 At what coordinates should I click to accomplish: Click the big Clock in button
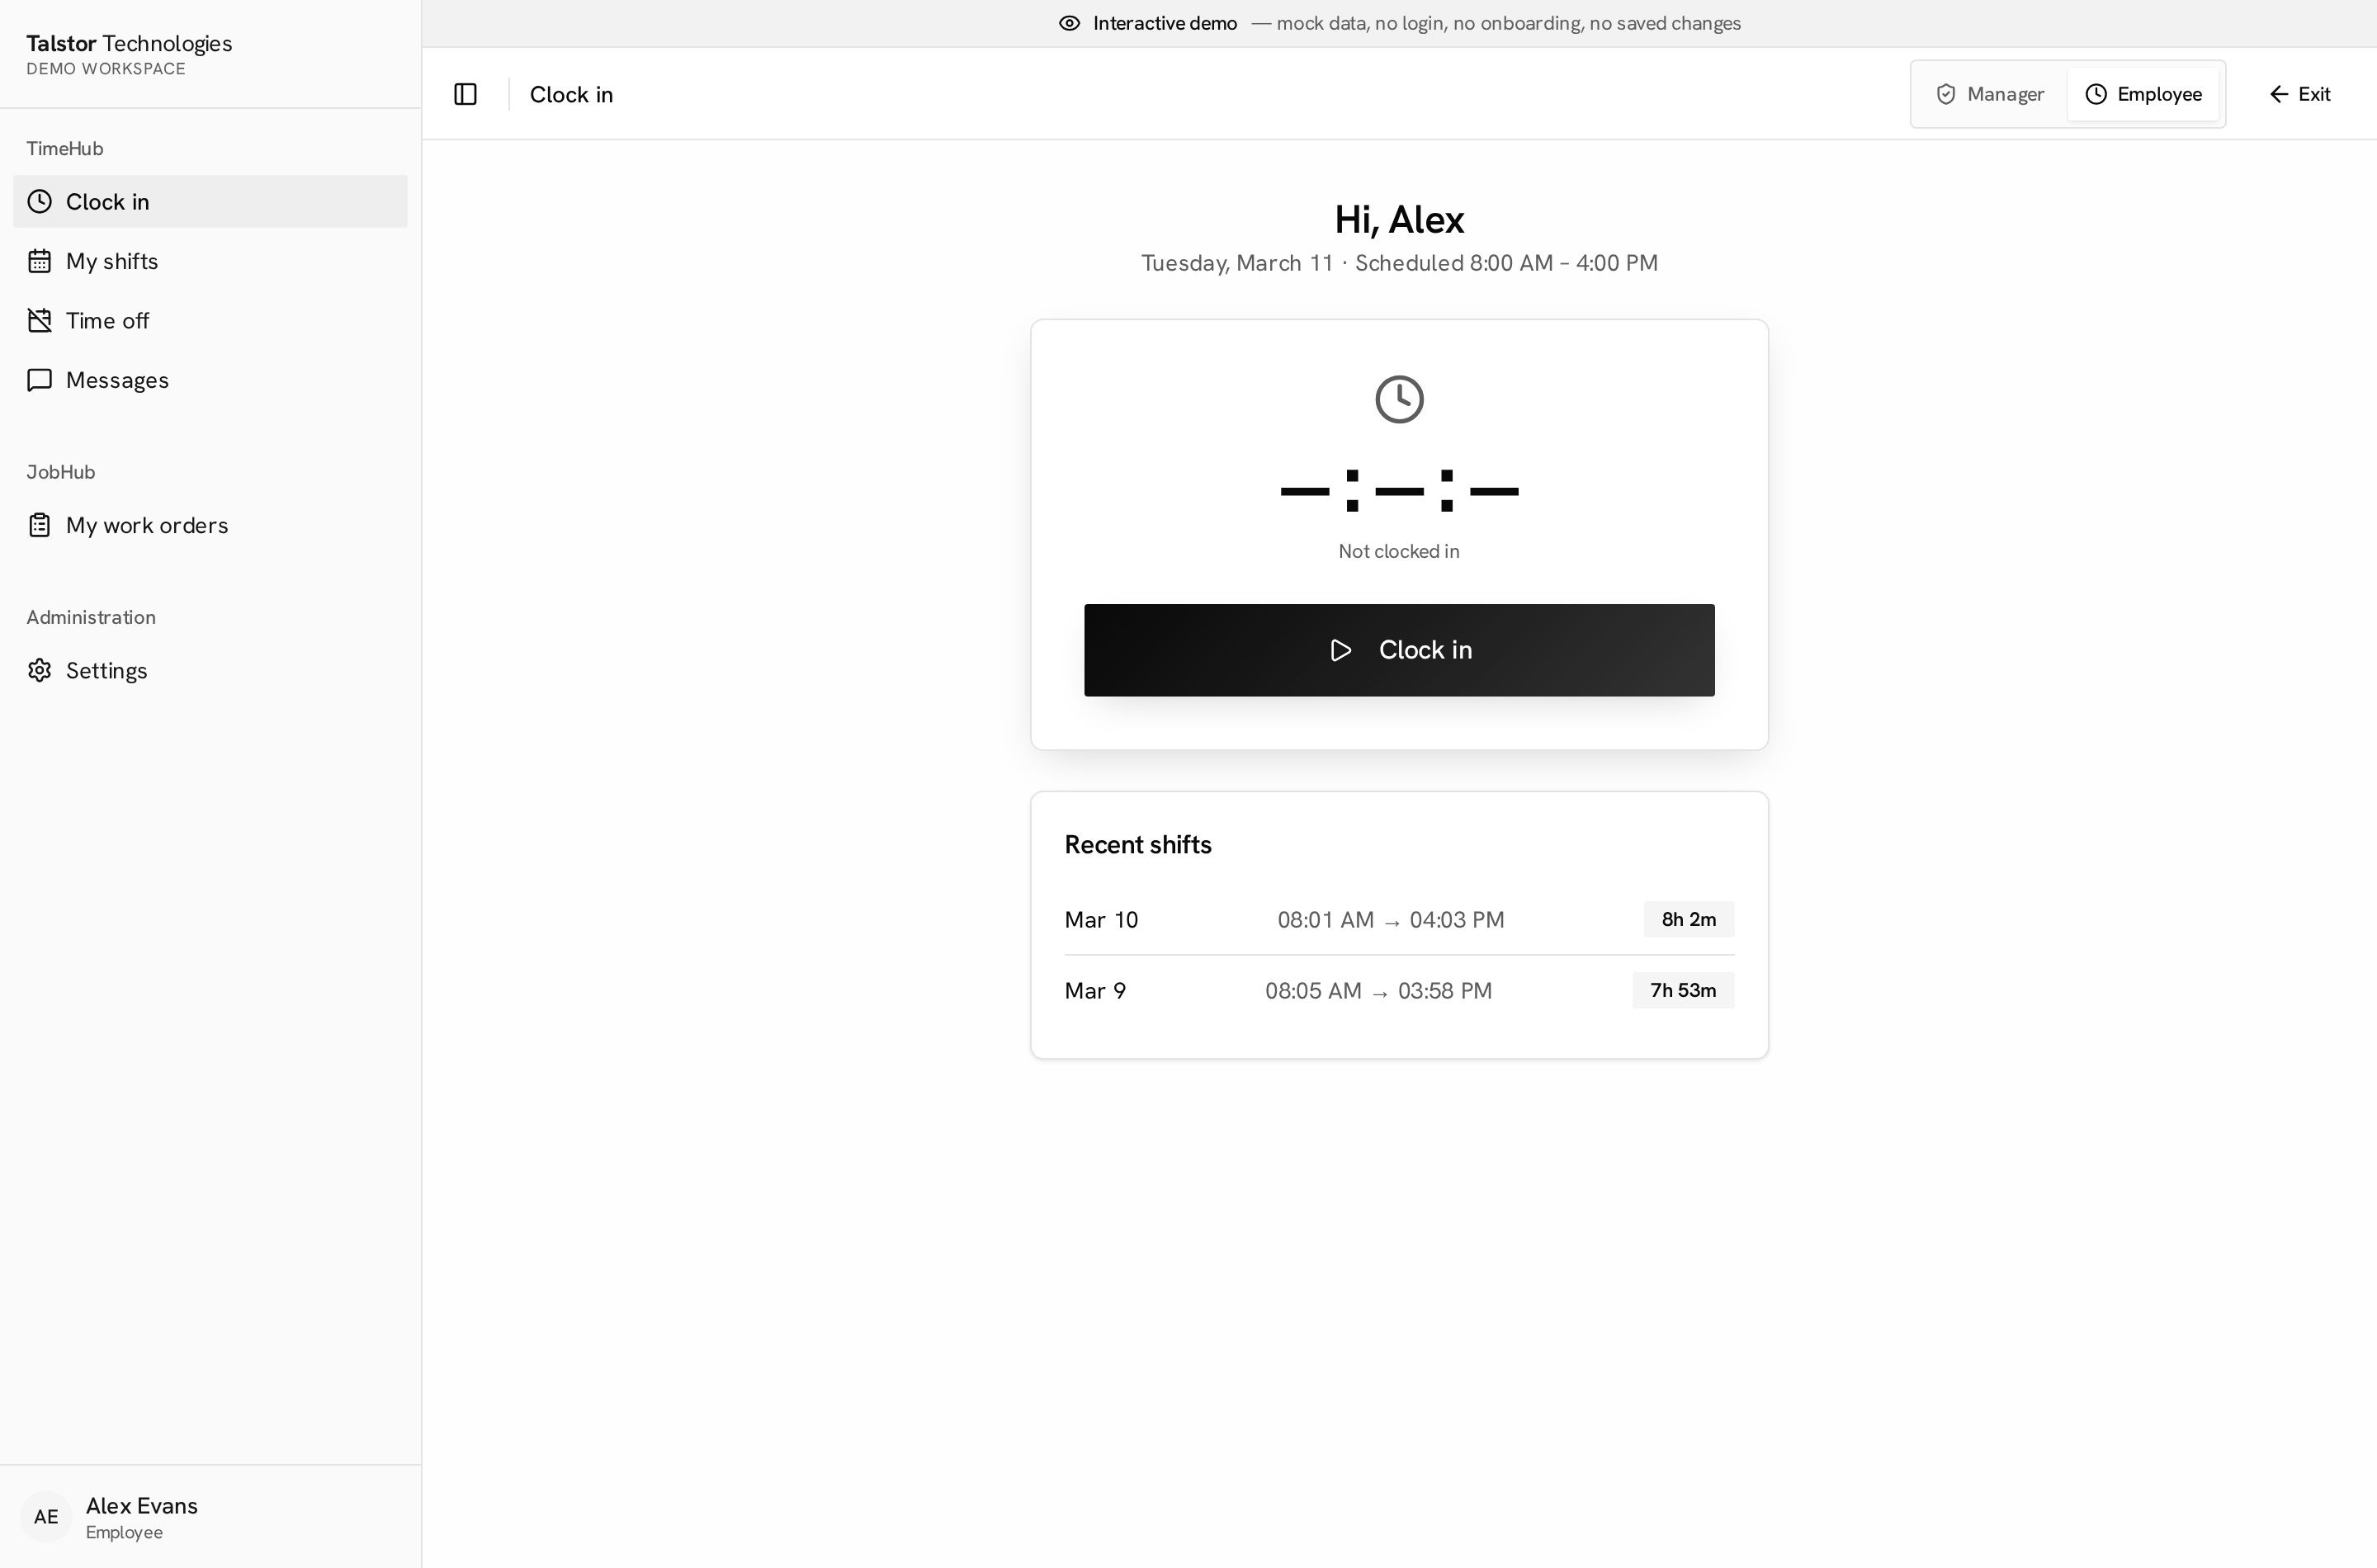(1399, 650)
